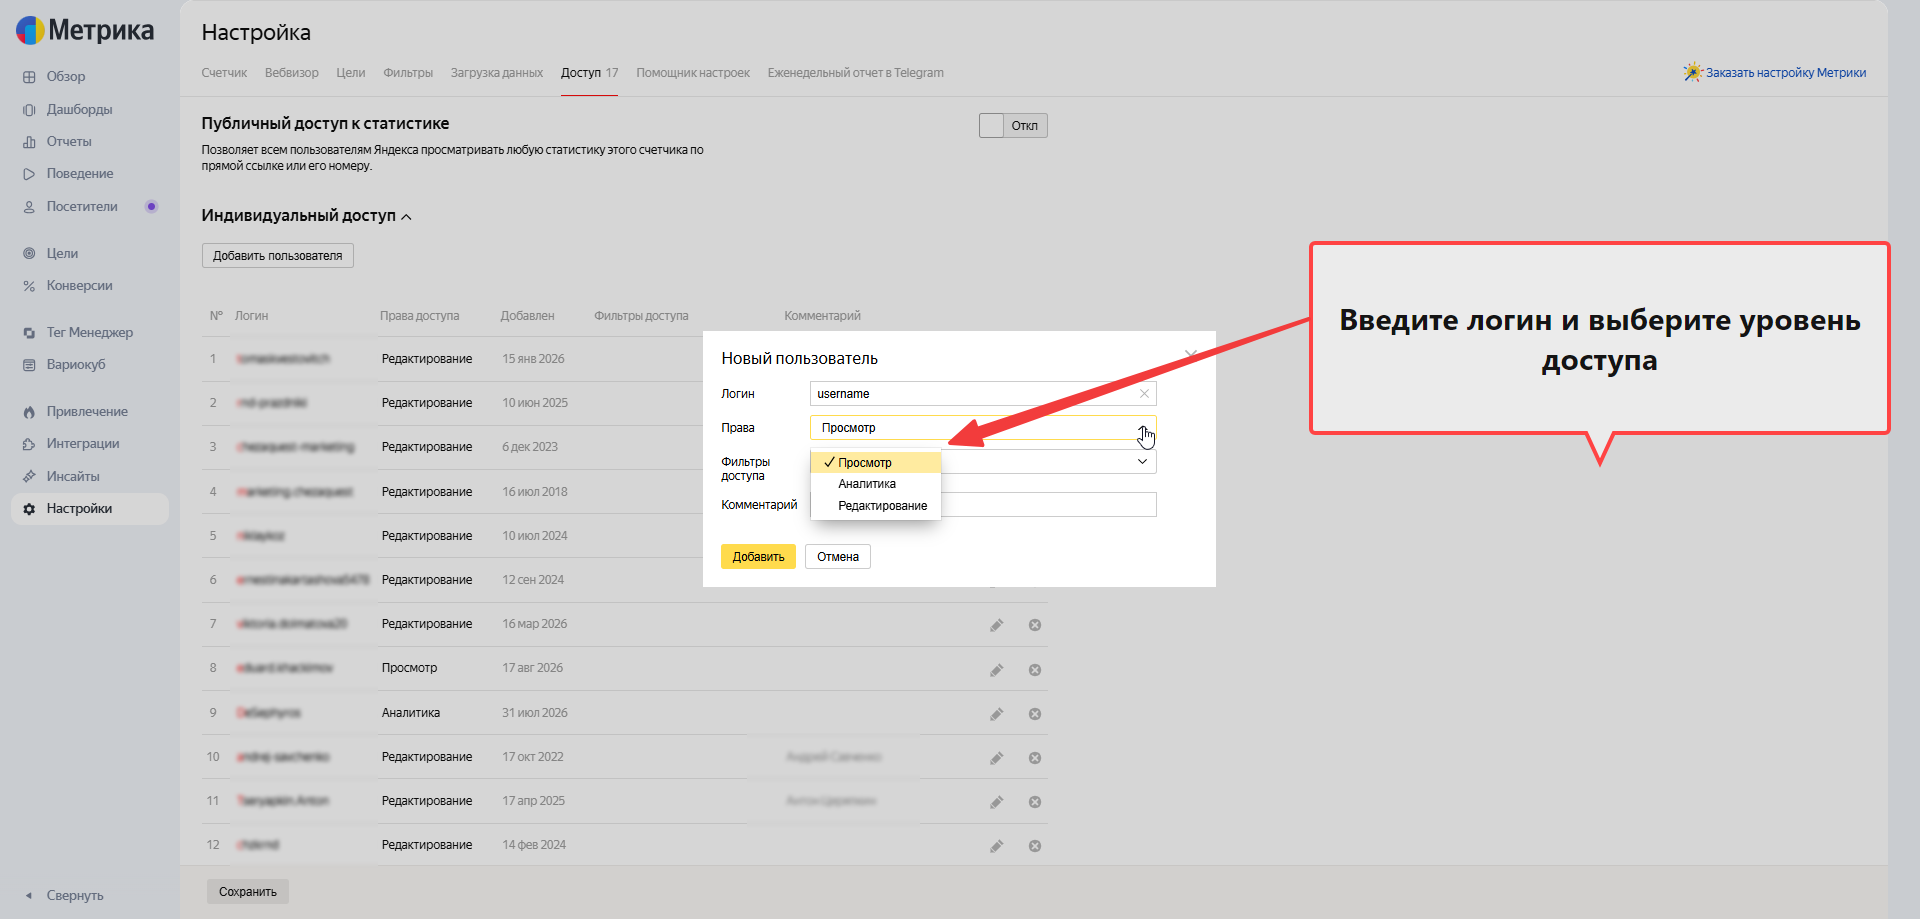Viewport: 1920px width, 919px height.
Task: Delete the user added 14 фев 2024
Action: click(x=1035, y=846)
